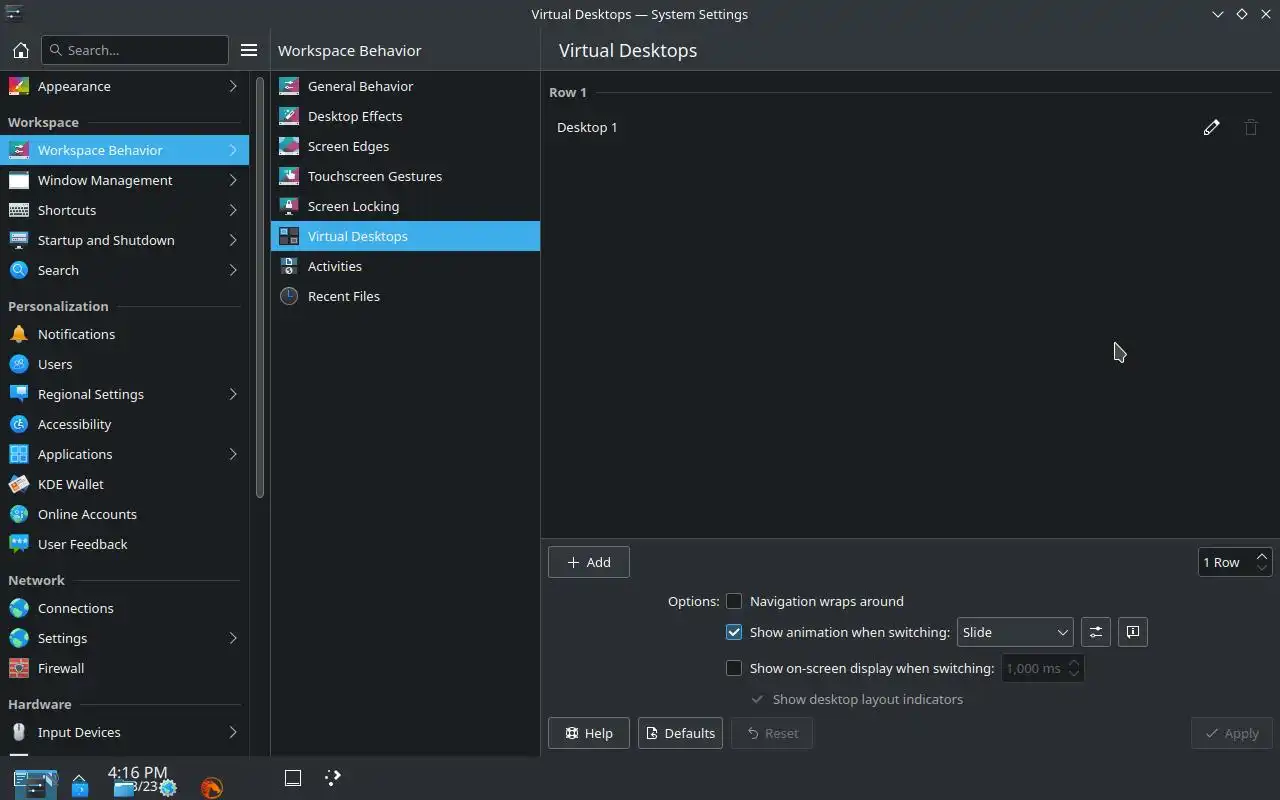Open Firewall settings
The image size is (1280, 800).
(124, 668)
